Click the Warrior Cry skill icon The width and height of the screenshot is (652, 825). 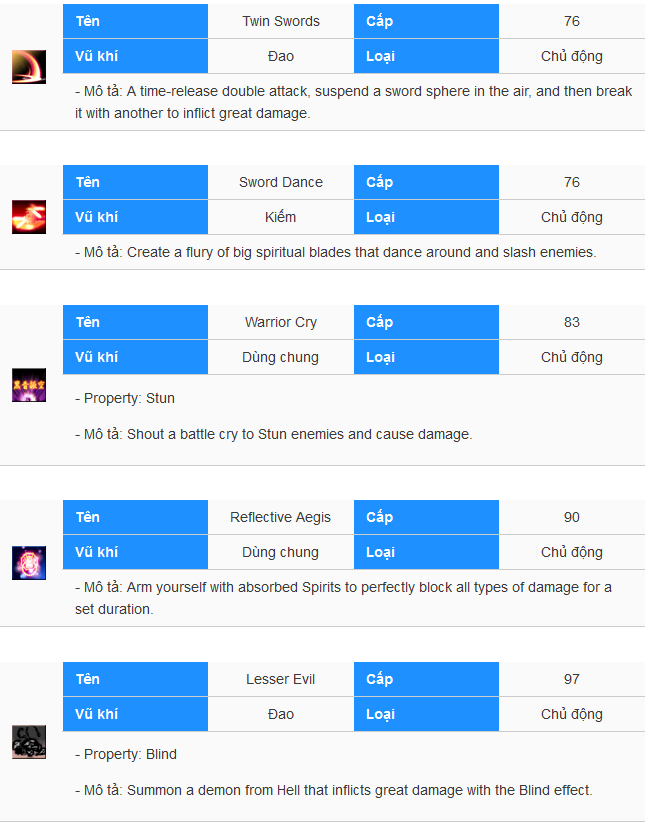29,385
